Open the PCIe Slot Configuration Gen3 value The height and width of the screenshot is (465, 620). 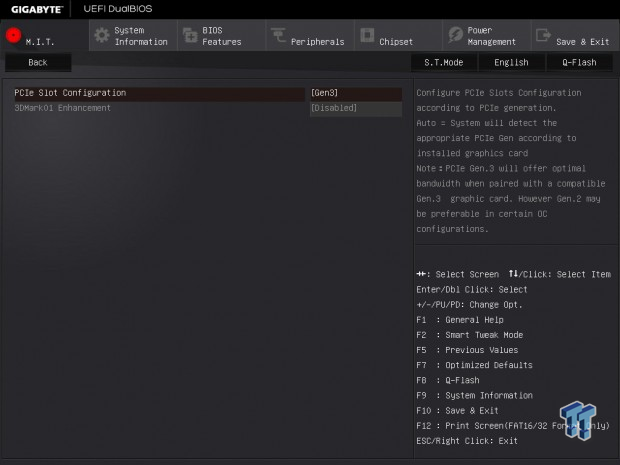pos(356,93)
